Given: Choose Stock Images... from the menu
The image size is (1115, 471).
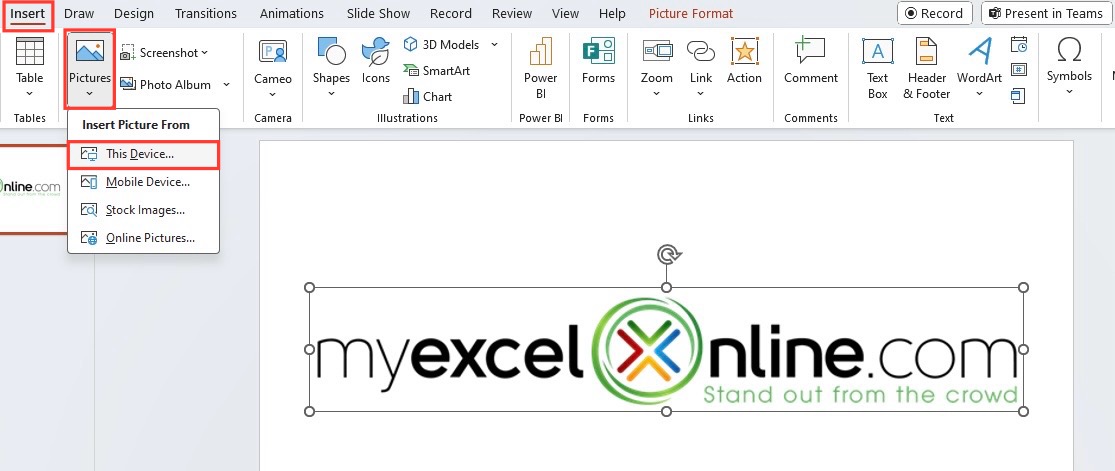Looking at the screenshot, I should click(x=143, y=210).
